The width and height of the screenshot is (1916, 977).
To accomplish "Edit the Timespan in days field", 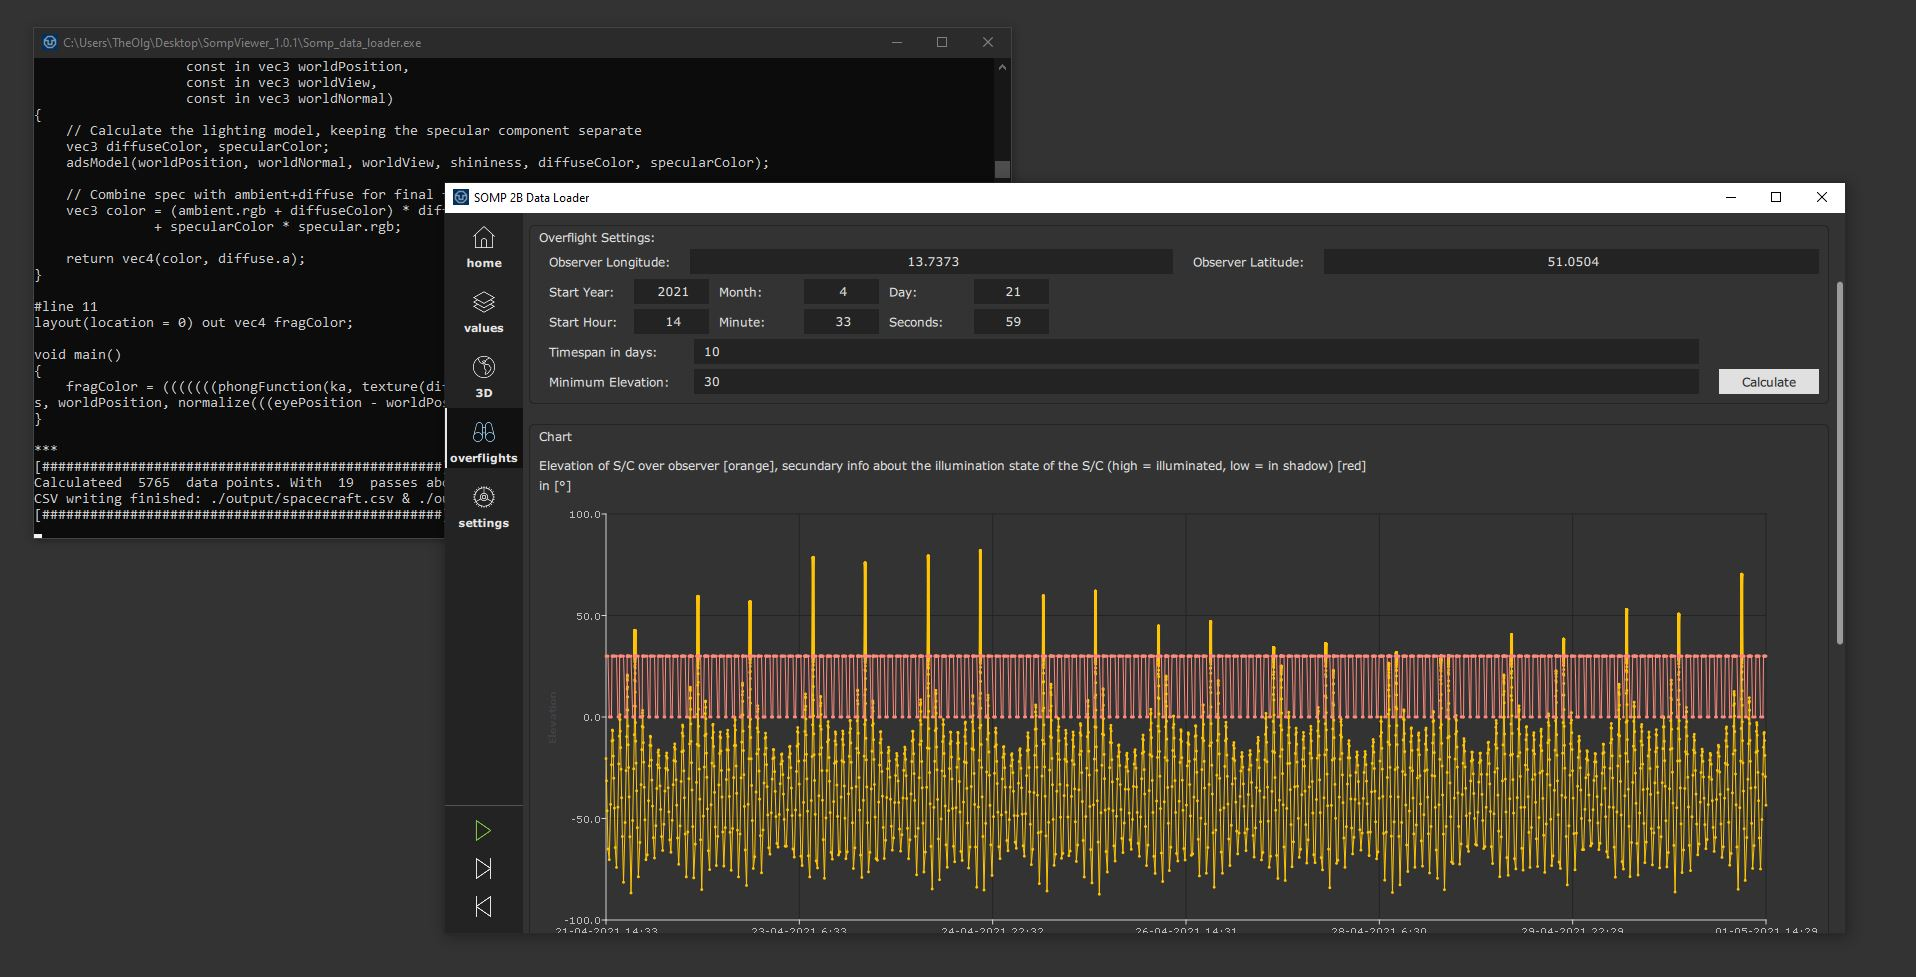I will coord(1195,352).
